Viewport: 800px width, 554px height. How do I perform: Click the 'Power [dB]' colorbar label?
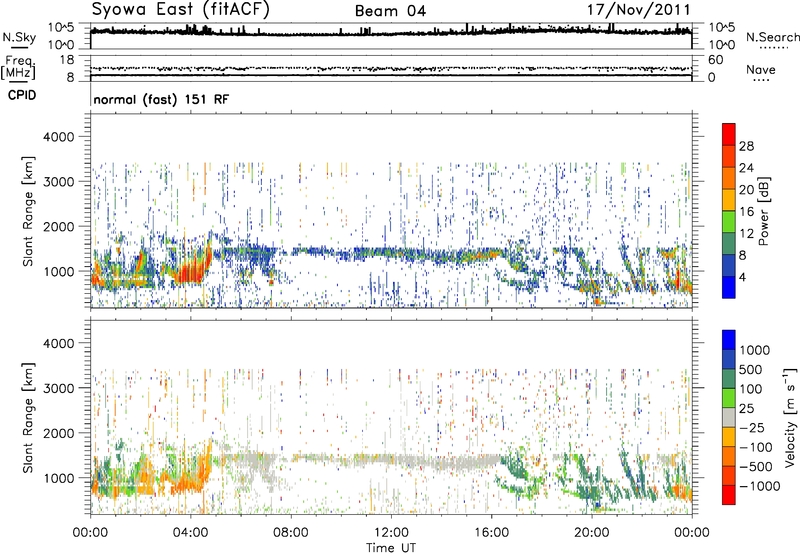764,211
